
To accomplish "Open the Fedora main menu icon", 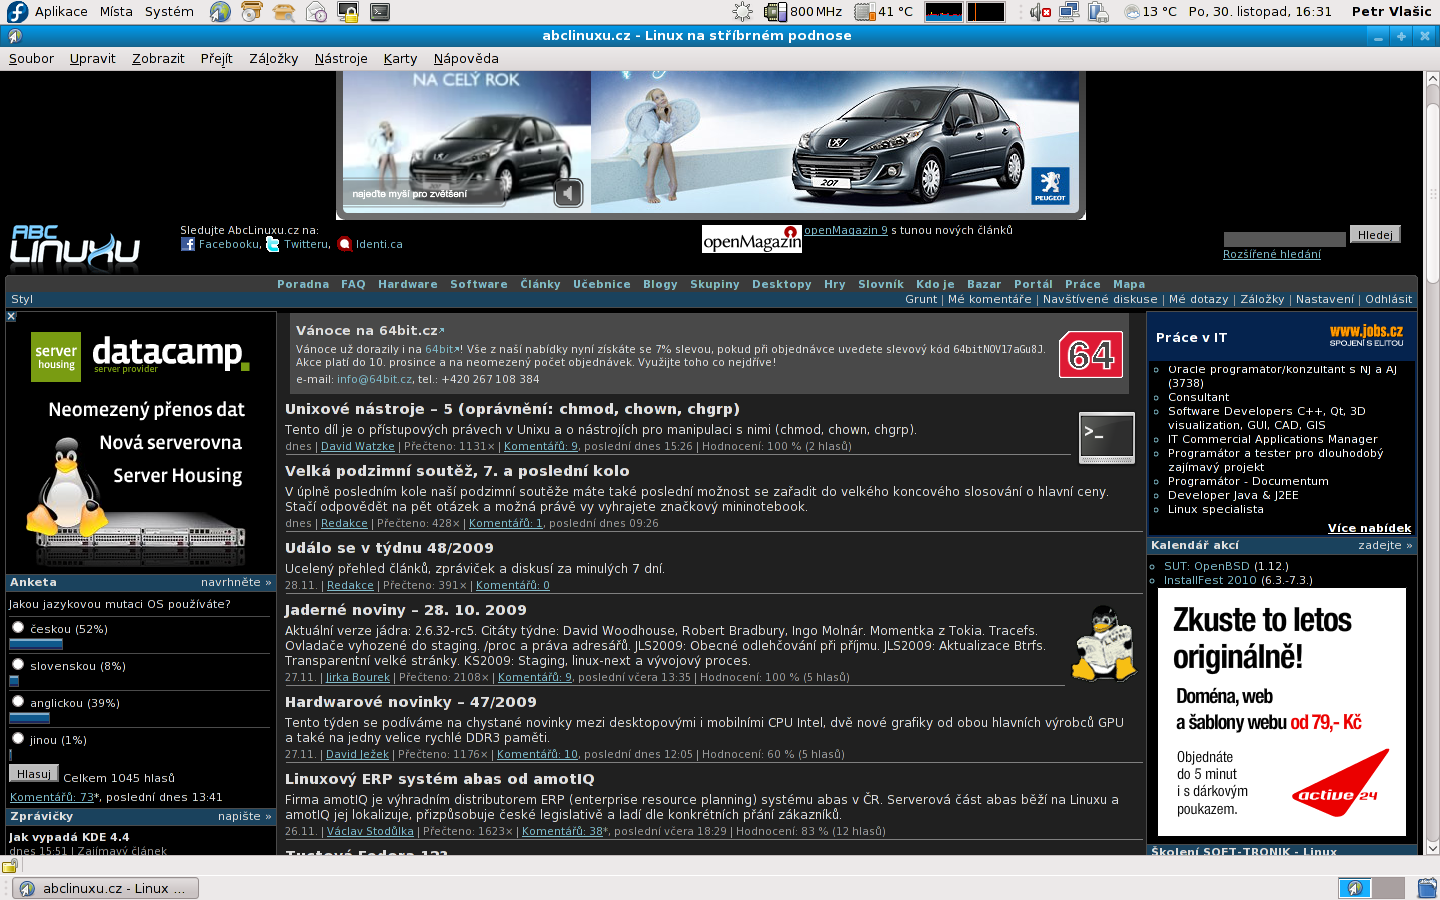I will coord(17,12).
